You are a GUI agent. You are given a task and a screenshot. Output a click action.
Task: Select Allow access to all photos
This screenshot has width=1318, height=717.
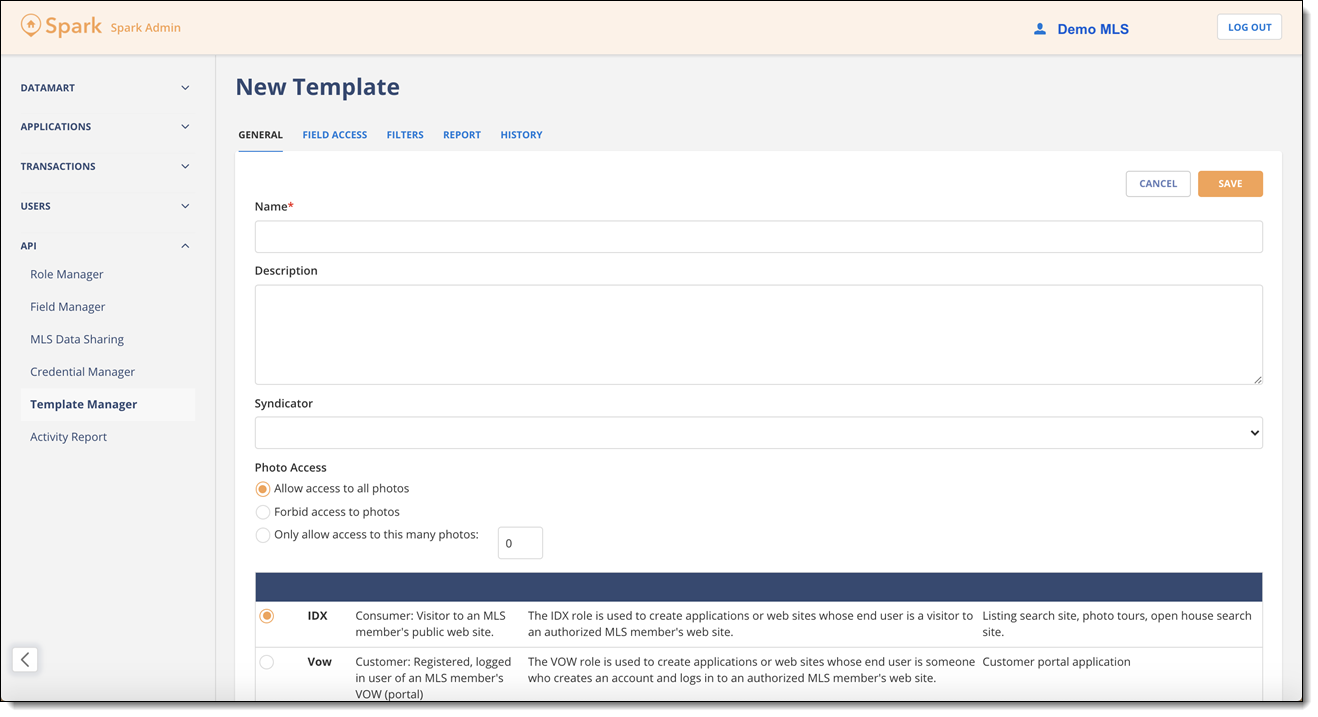pos(263,489)
